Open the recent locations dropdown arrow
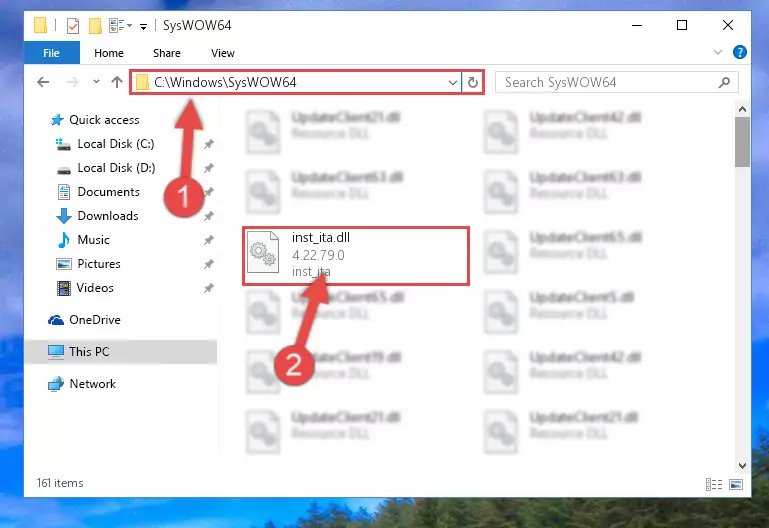The width and height of the screenshot is (769, 528). [96, 81]
